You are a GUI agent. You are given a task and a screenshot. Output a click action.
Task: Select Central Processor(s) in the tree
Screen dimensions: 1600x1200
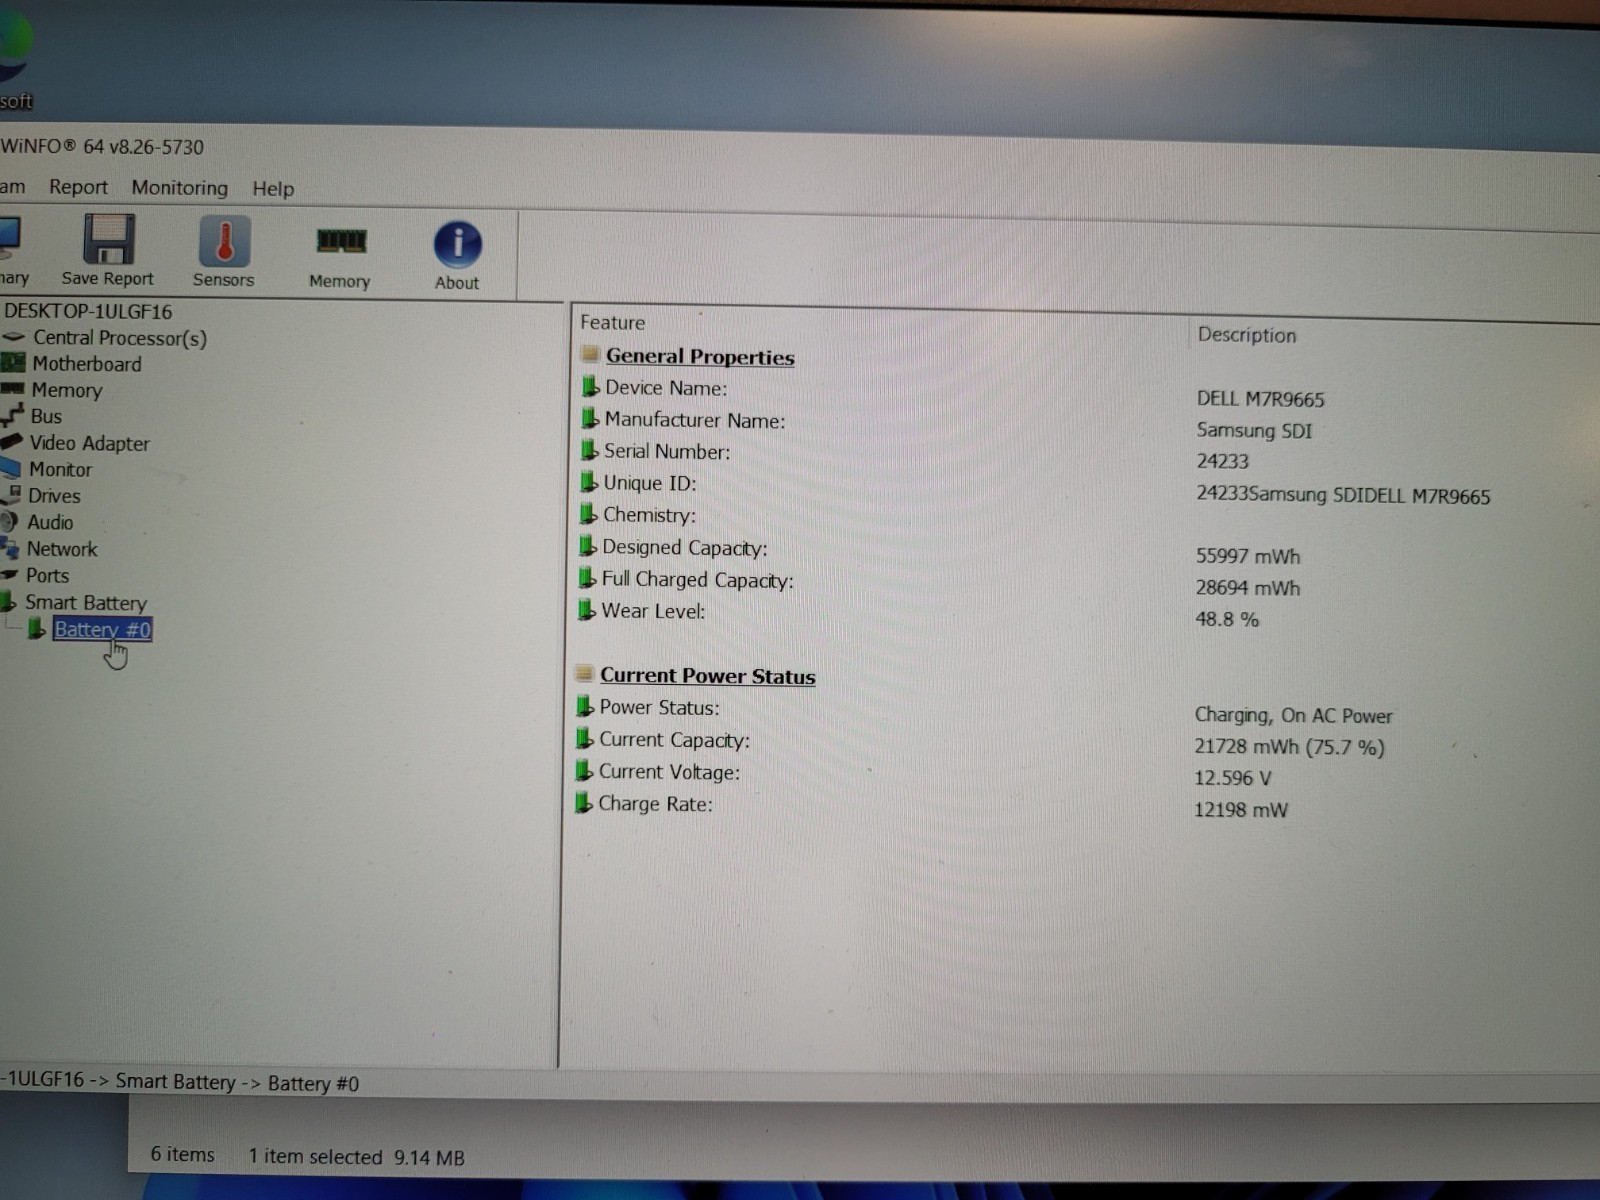120,338
